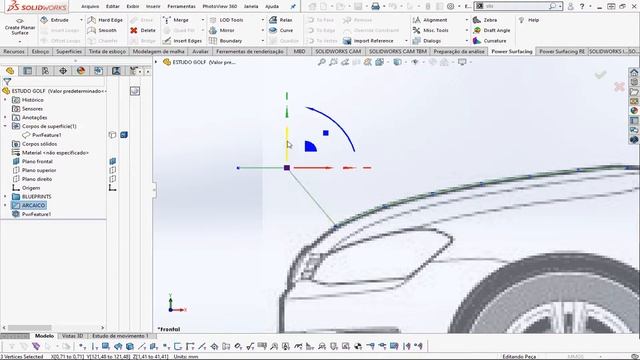Expand the BLUEPRINTS folder
Viewport: 640px width, 360px height.
(x=5, y=197)
